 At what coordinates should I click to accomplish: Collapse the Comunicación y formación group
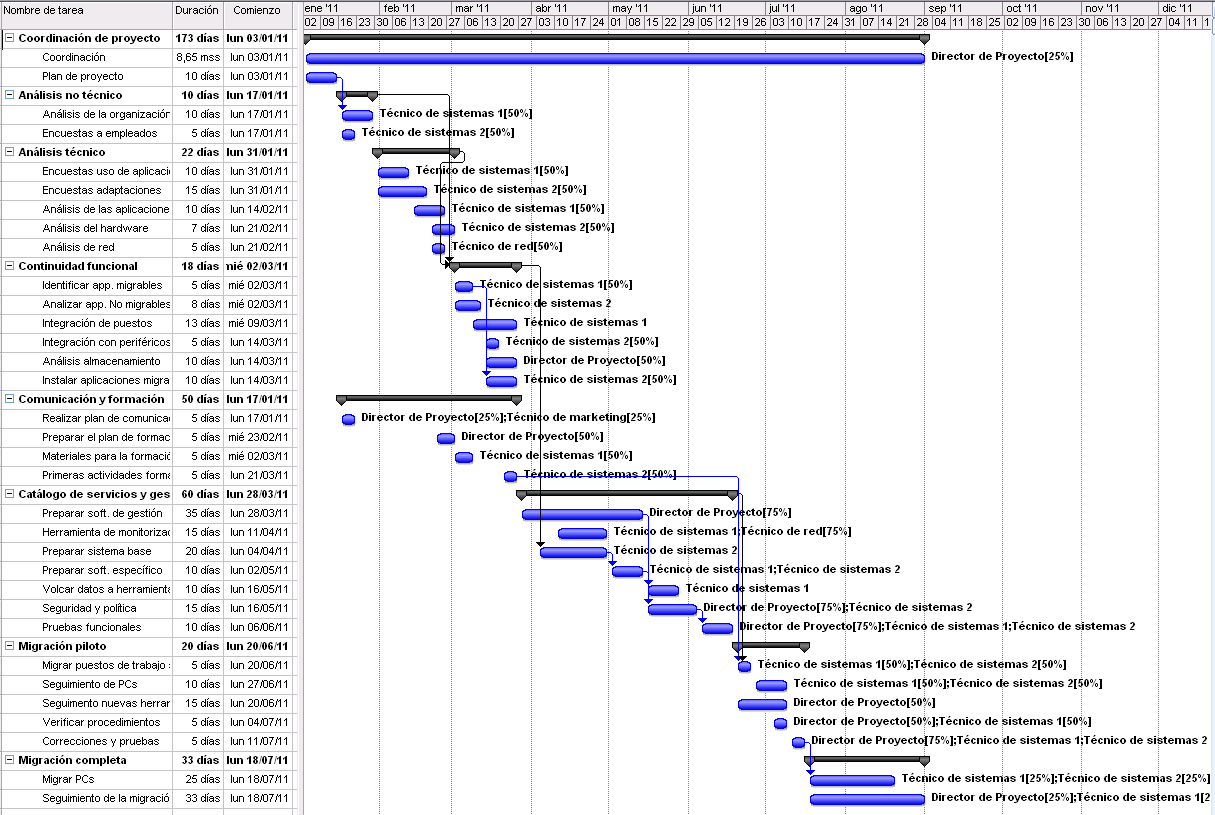pos(9,399)
